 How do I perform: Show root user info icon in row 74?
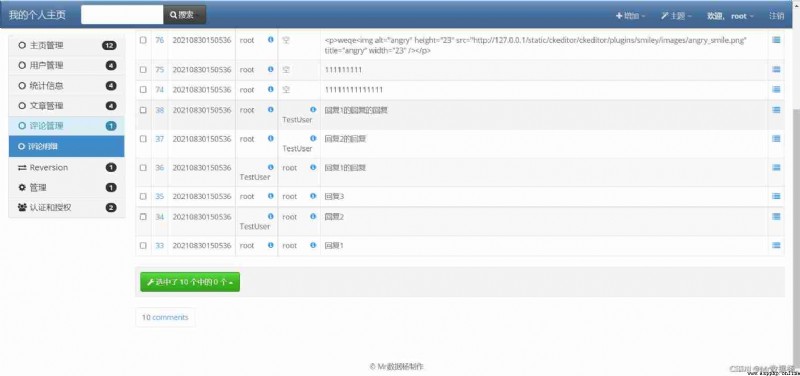[270, 89]
